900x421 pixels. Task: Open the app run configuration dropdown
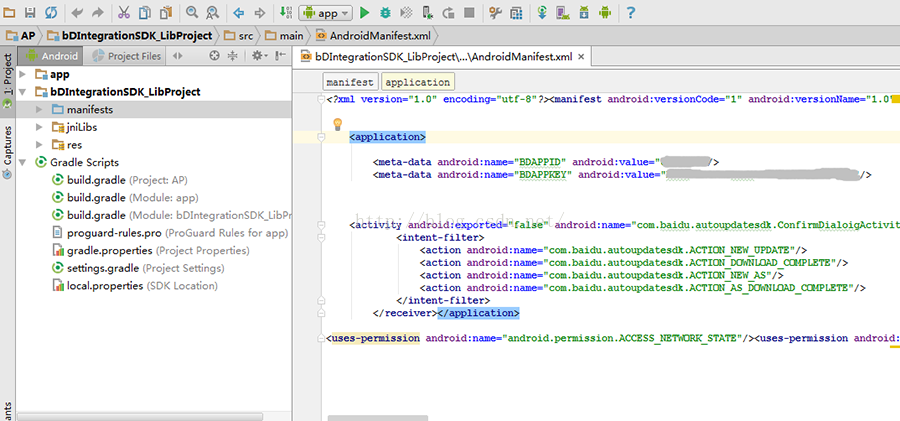click(x=325, y=13)
